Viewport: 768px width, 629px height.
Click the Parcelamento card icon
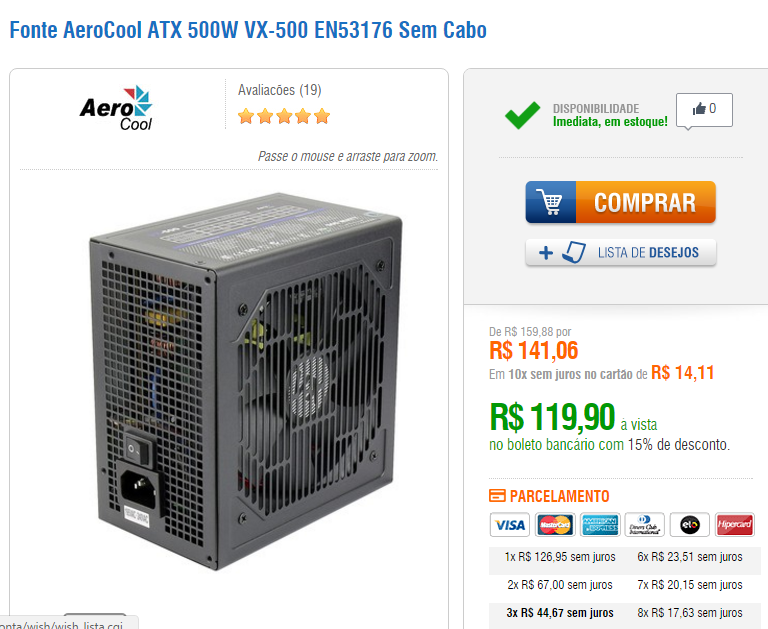[497, 496]
